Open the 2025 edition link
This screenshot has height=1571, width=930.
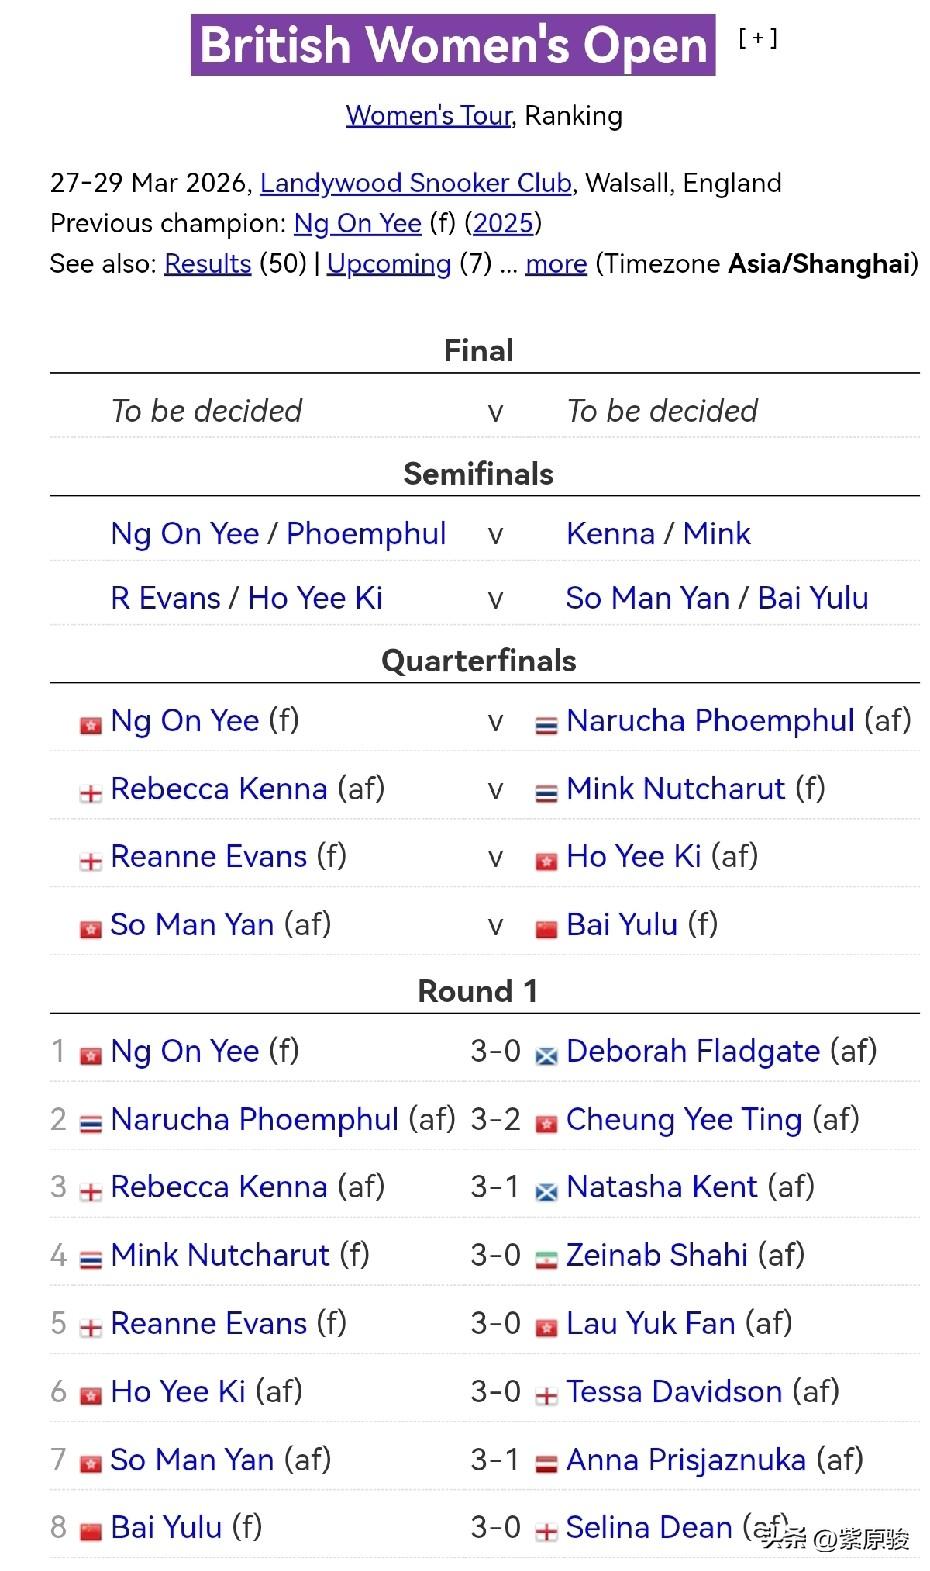point(502,223)
